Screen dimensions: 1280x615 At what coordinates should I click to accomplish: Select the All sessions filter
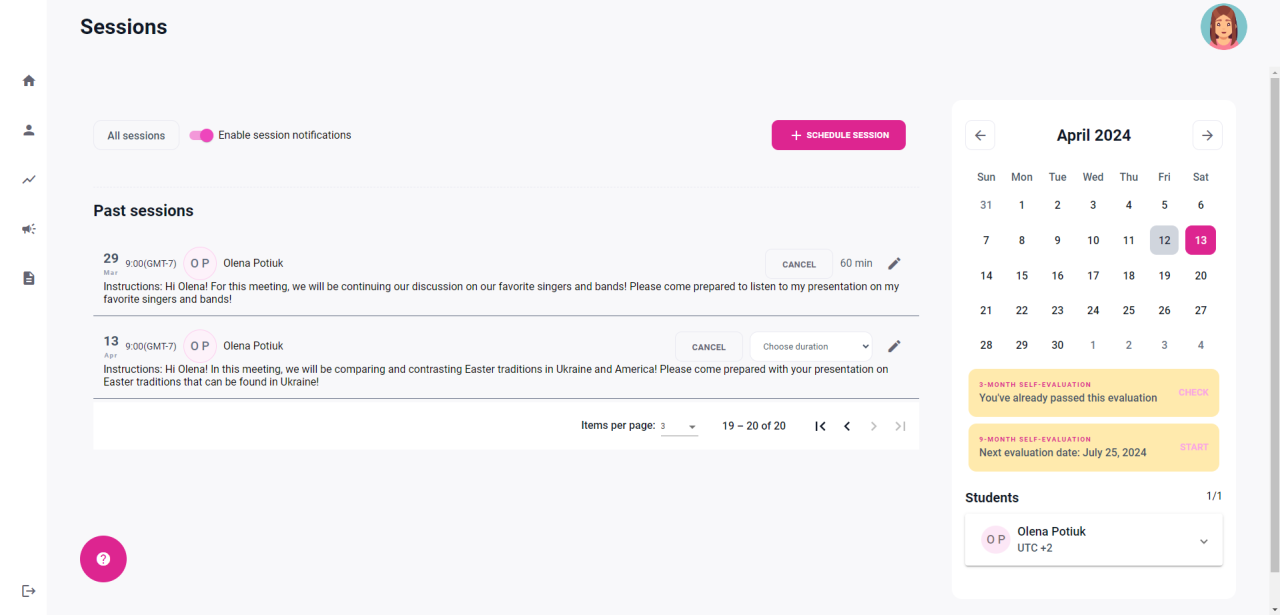coord(136,136)
